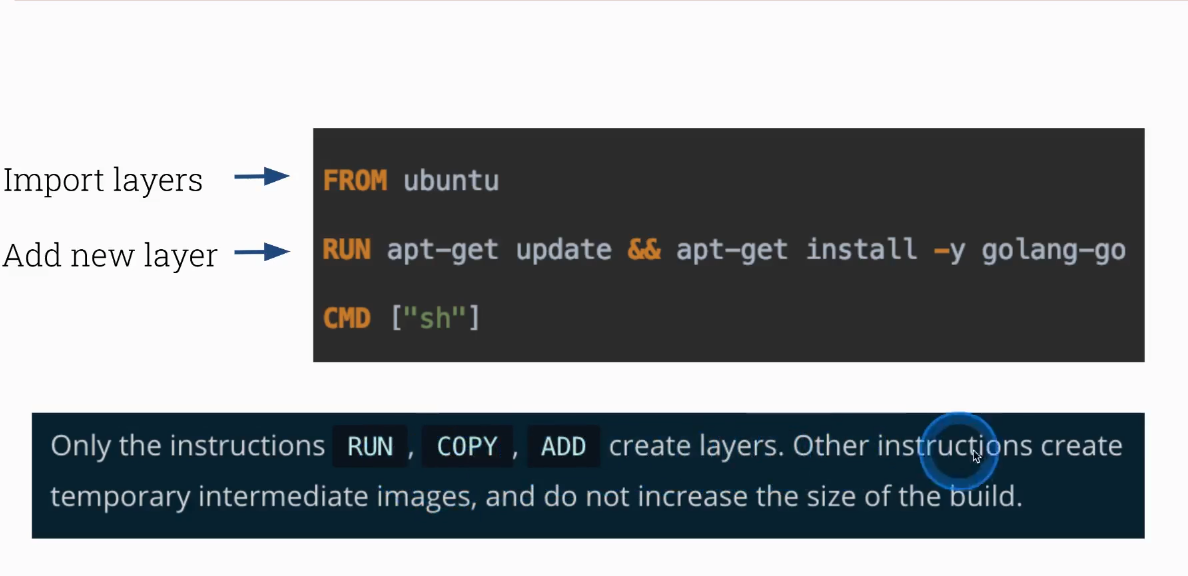Screen dimensions: 1188x576
Task: Click the COPY inline code badge
Action: (x=467, y=447)
